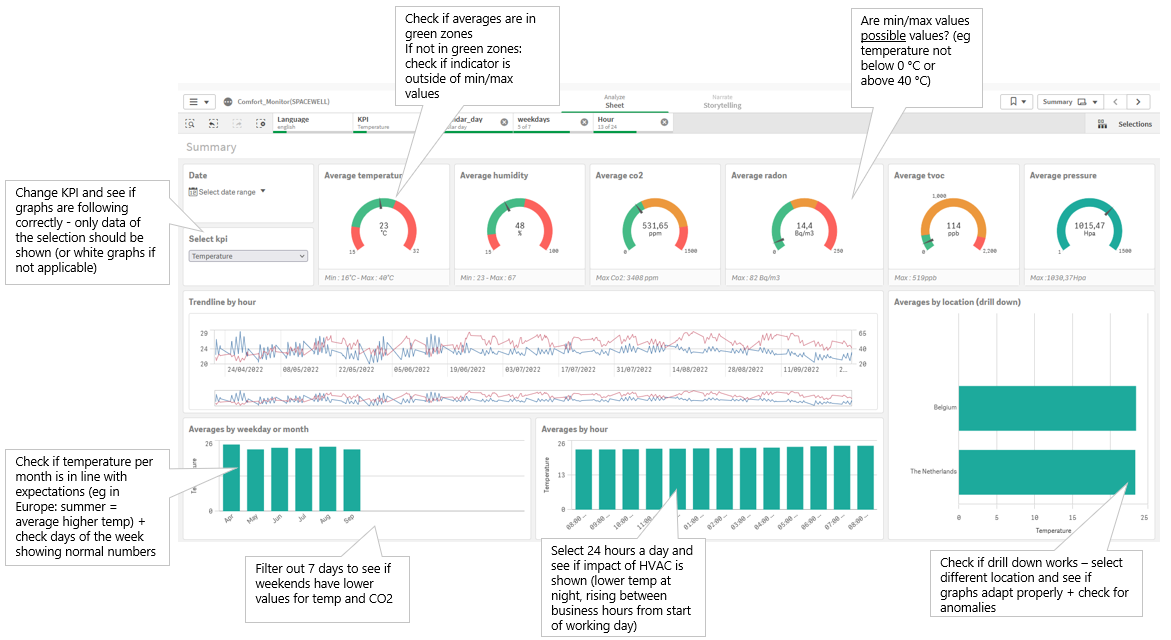The width and height of the screenshot is (1171, 640).
Task: Step back in selections
Action: [x=214, y=123]
